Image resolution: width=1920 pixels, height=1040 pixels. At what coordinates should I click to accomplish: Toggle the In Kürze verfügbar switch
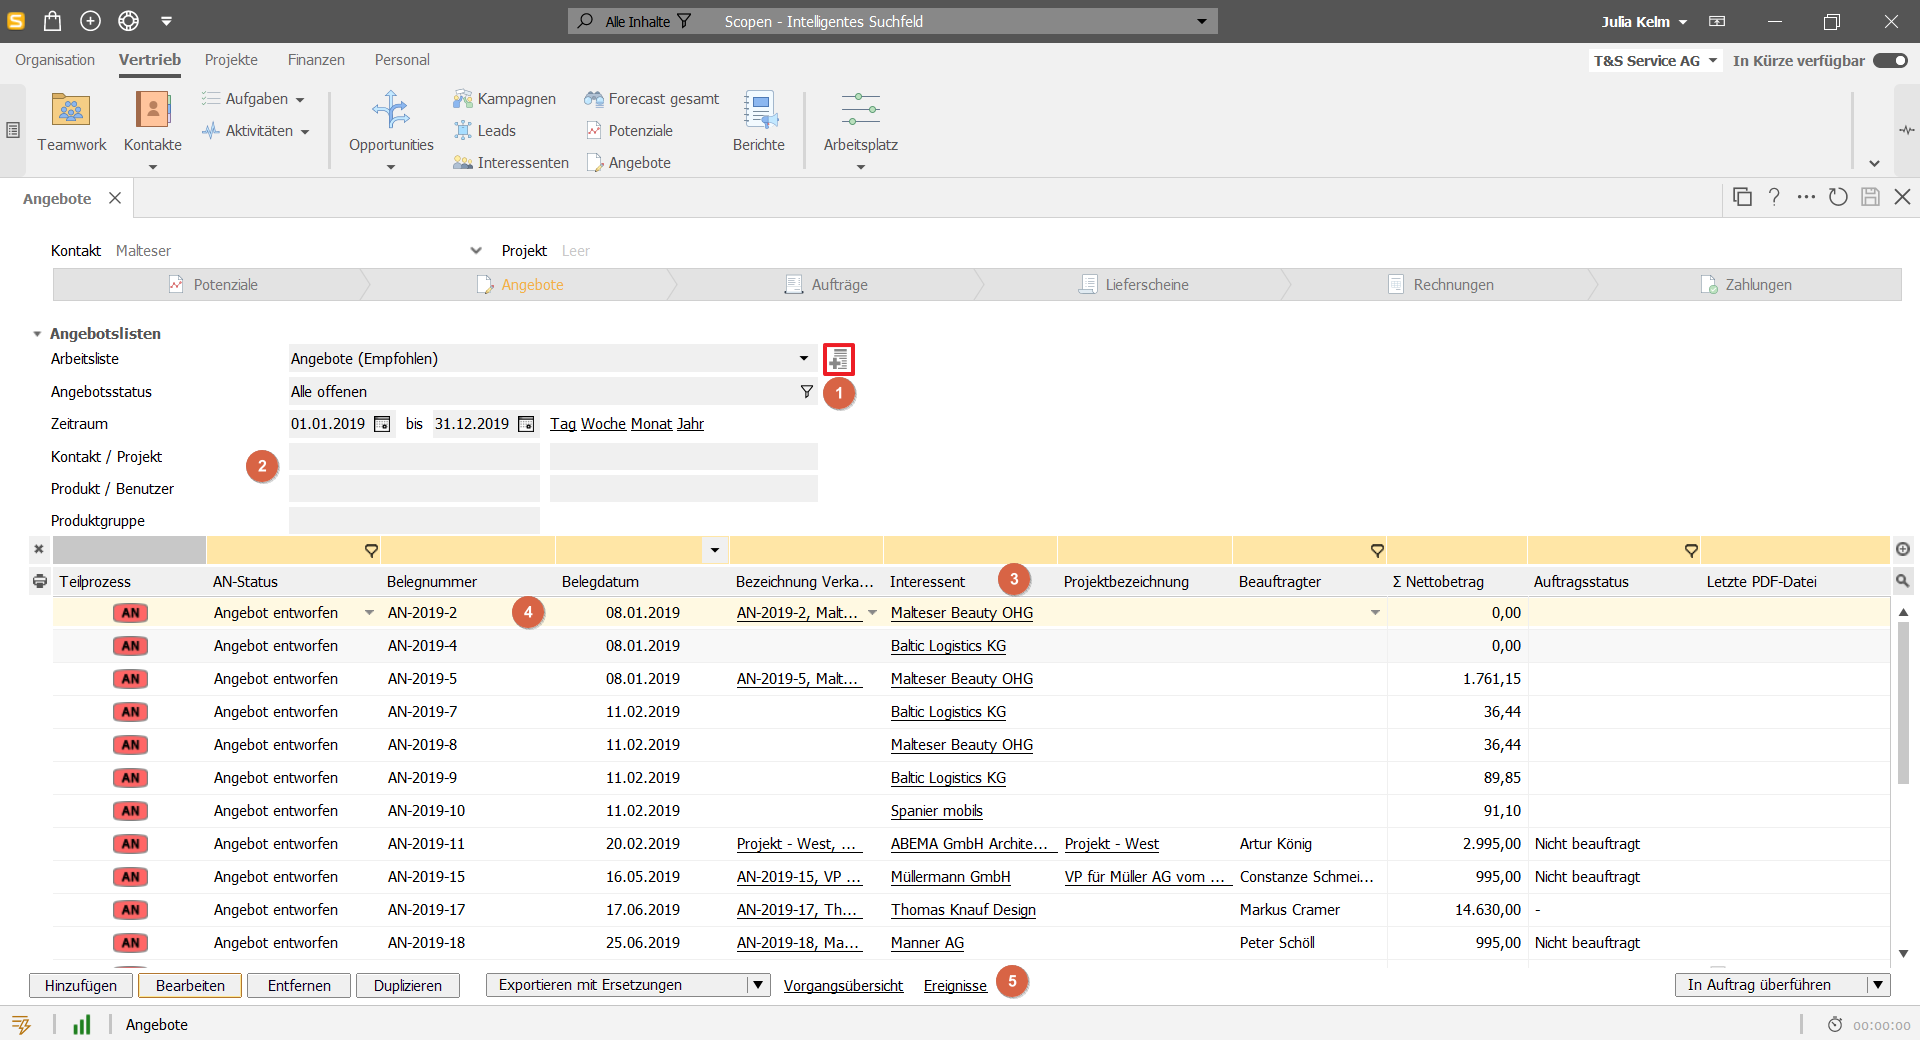(x=1890, y=61)
